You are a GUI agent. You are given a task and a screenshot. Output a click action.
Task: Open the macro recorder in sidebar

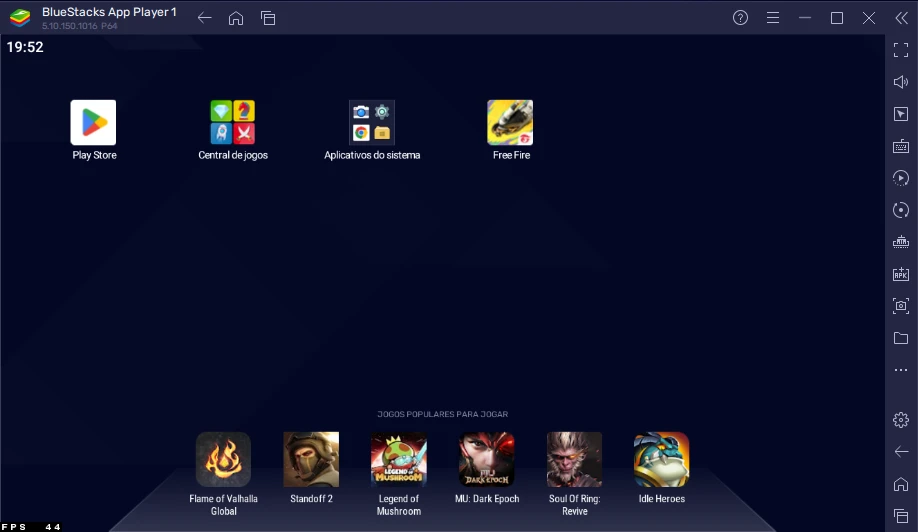point(901,178)
